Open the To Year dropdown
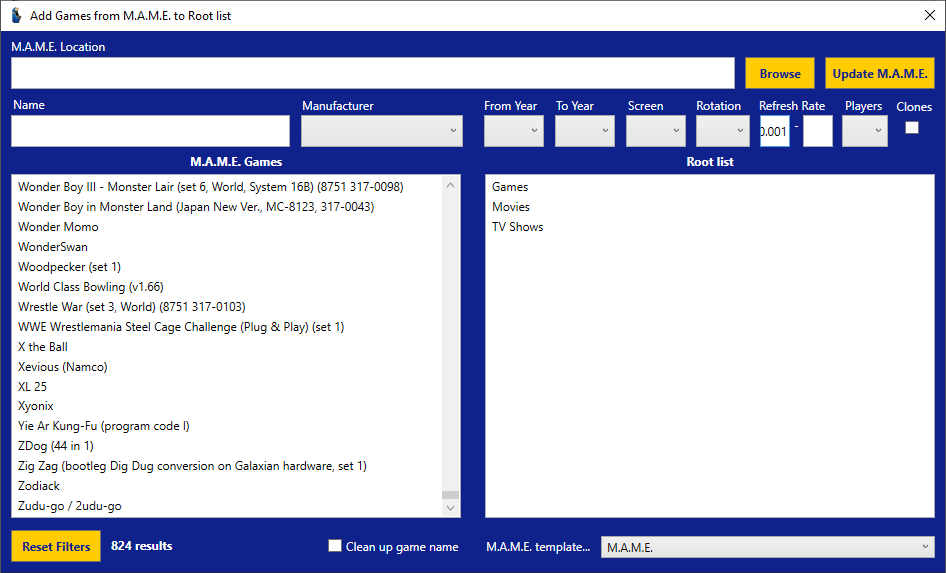 tap(585, 131)
